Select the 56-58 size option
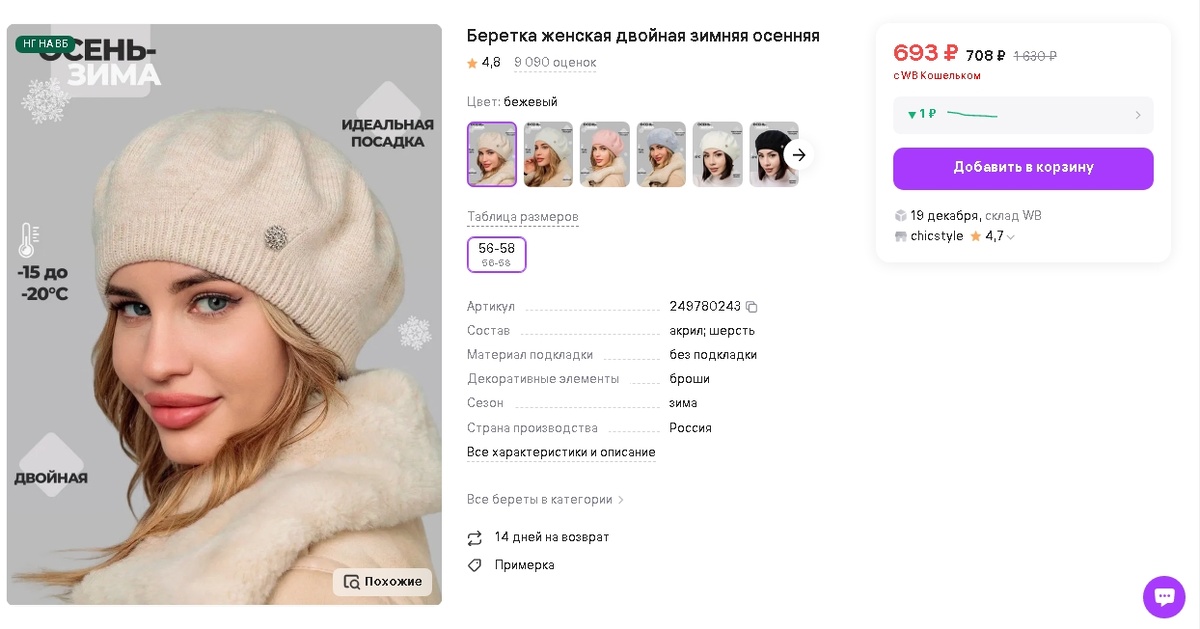This screenshot has width=1200, height=629. pos(496,254)
